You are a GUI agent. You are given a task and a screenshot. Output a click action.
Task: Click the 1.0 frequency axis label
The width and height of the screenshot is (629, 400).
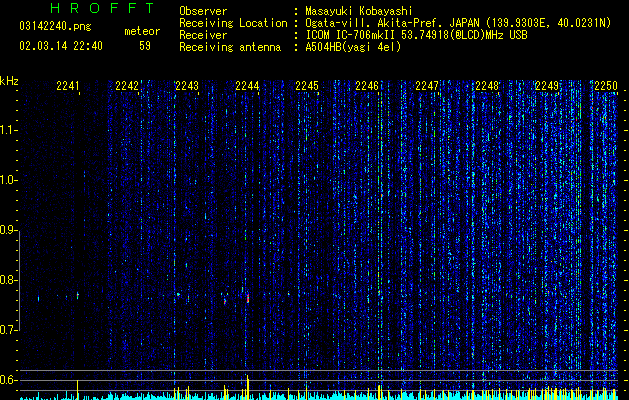(9, 180)
